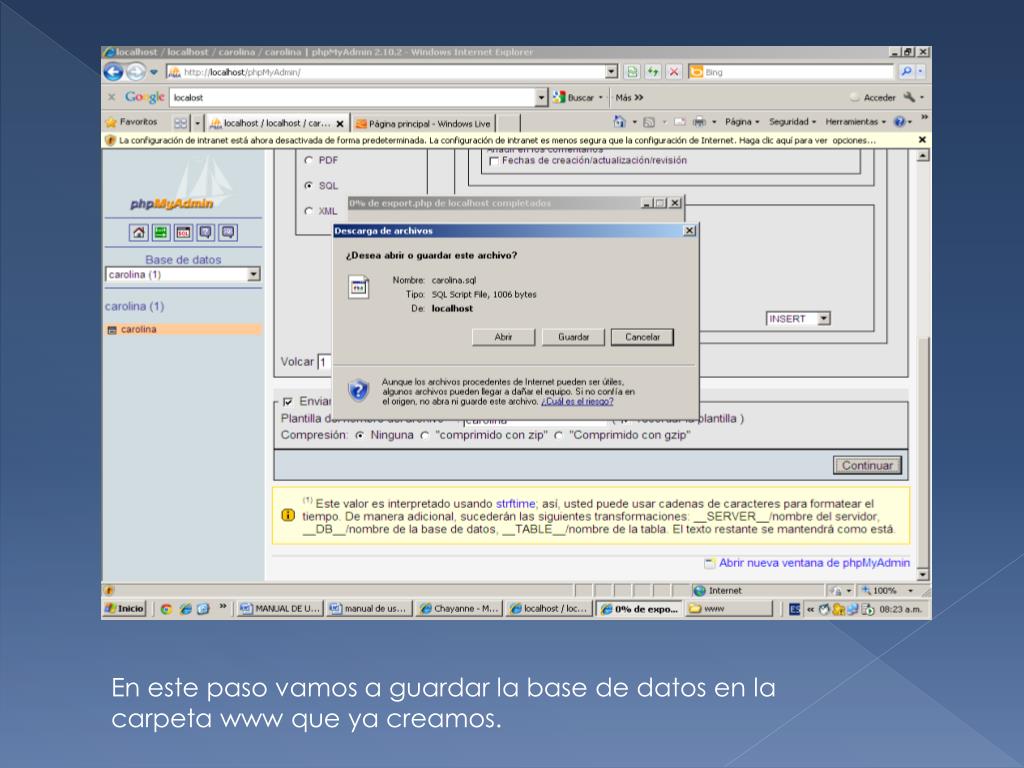Click the carolina table icon in sidebar
Screen dimensions: 1024x768
pos(112,330)
